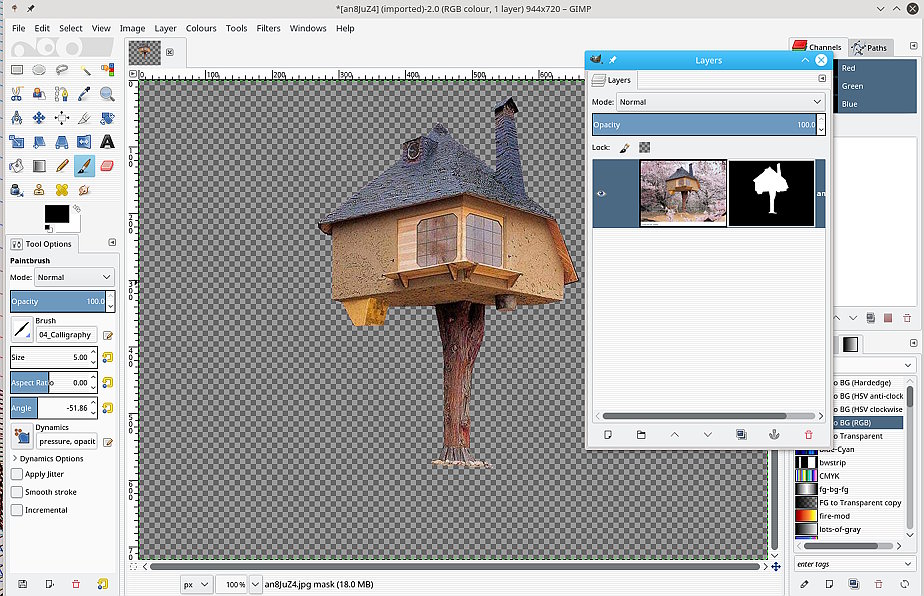Duplicate layer button in Layers dialog
Image resolution: width=924 pixels, height=596 pixels.
(741, 434)
